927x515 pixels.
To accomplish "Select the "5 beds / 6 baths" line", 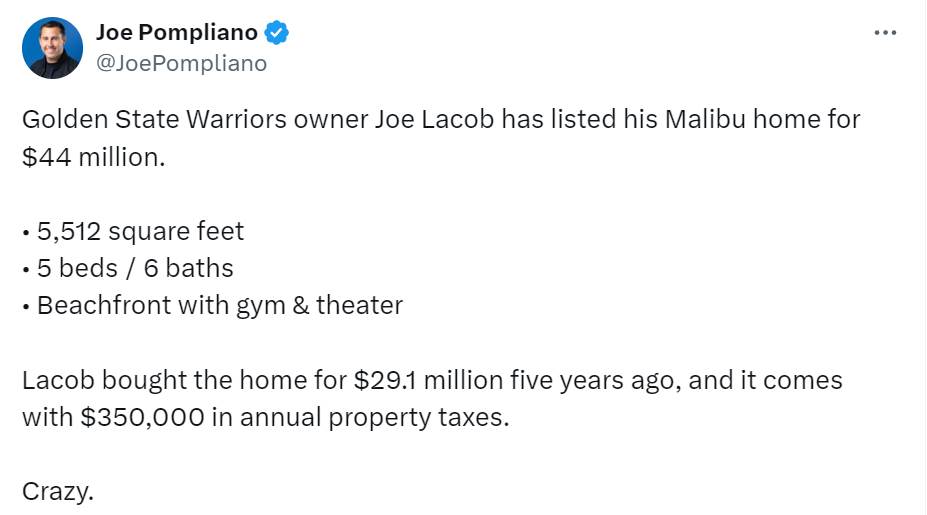I will 135,268.
